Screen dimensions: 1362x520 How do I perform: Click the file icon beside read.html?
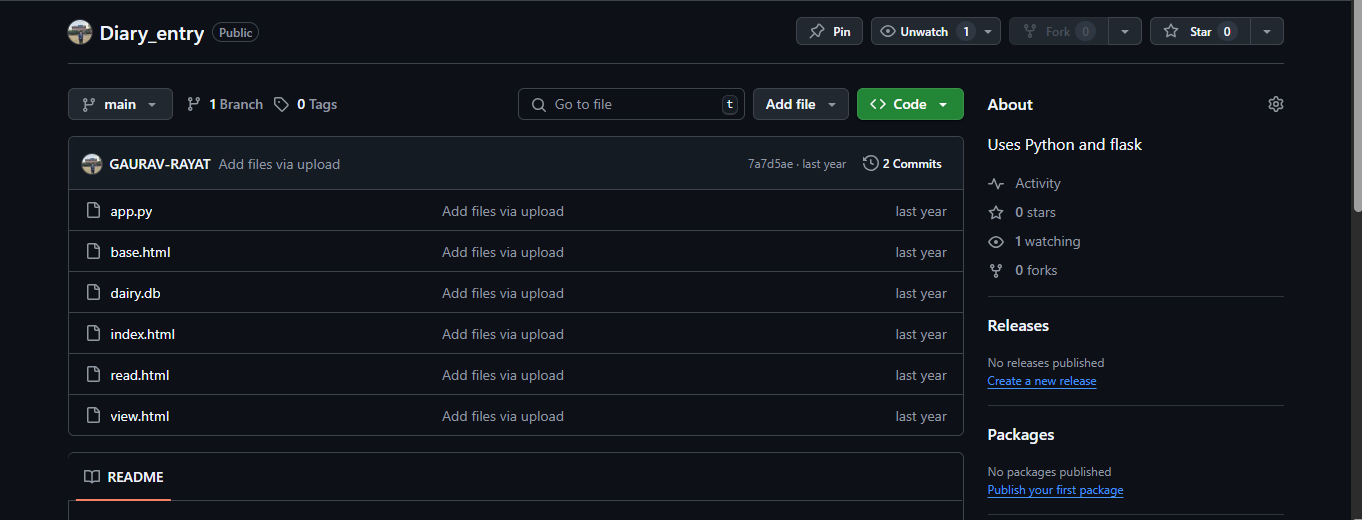[93, 375]
